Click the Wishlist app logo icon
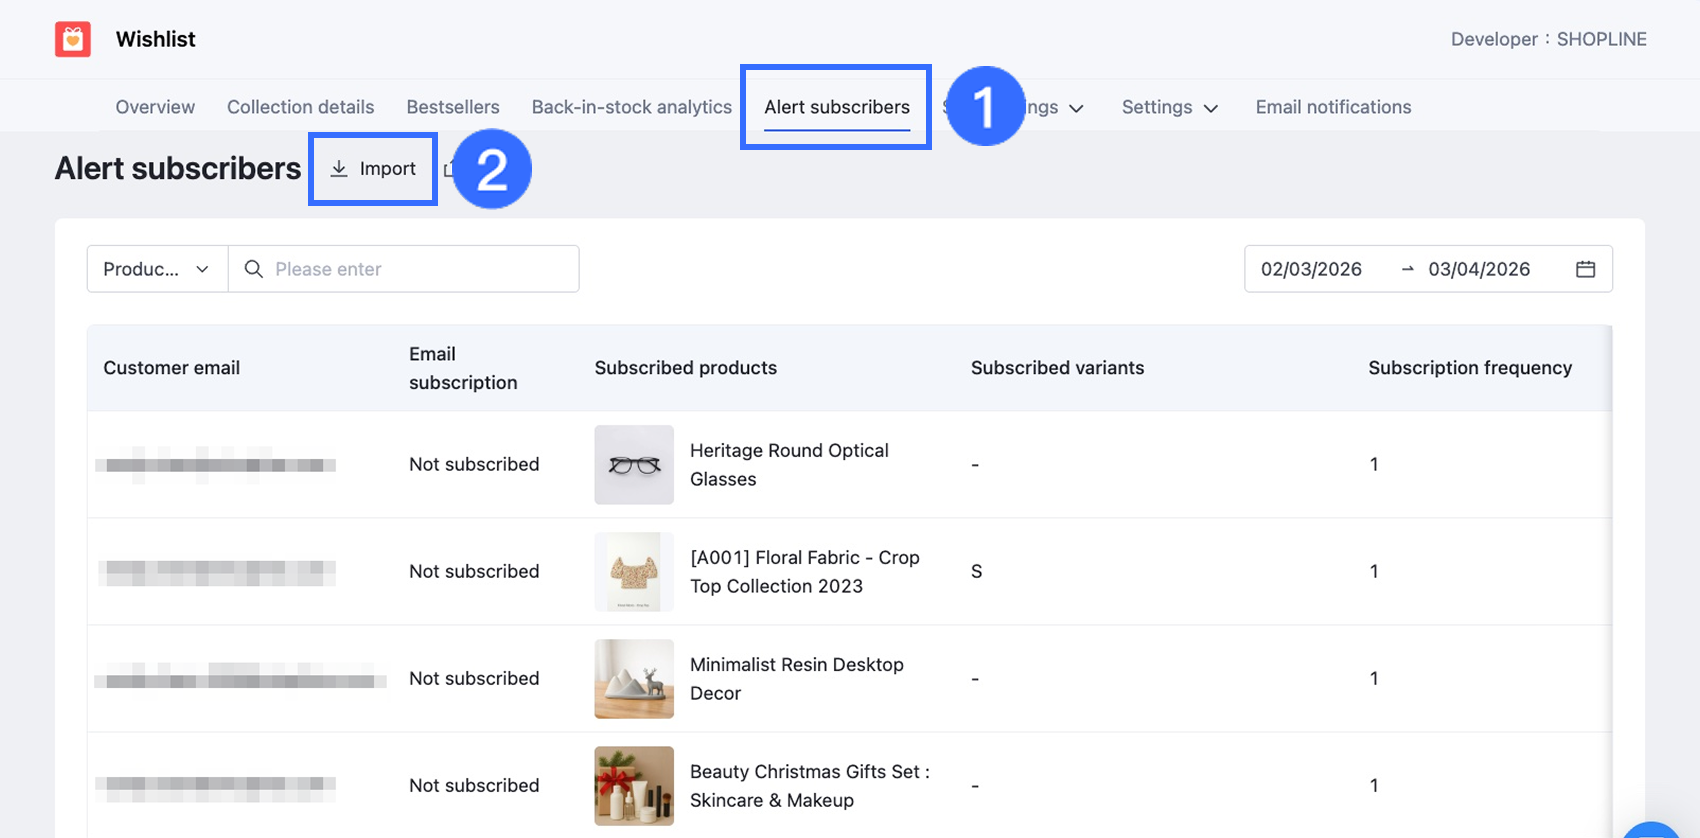The height and width of the screenshot is (838, 1700). (x=73, y=39)
